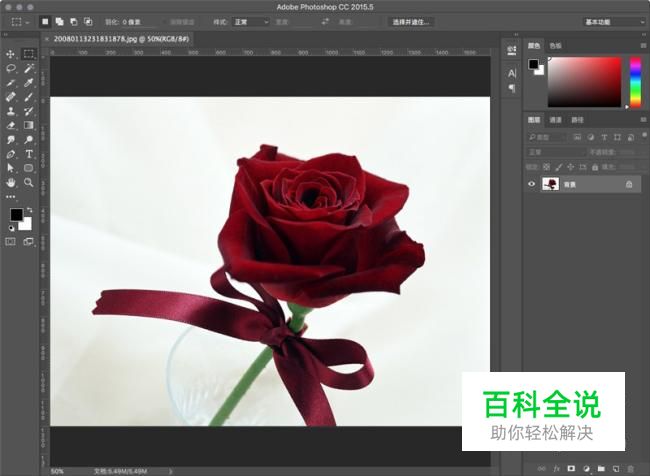Select the Zoom tool

pyautogui.click(x=29, y=183)
